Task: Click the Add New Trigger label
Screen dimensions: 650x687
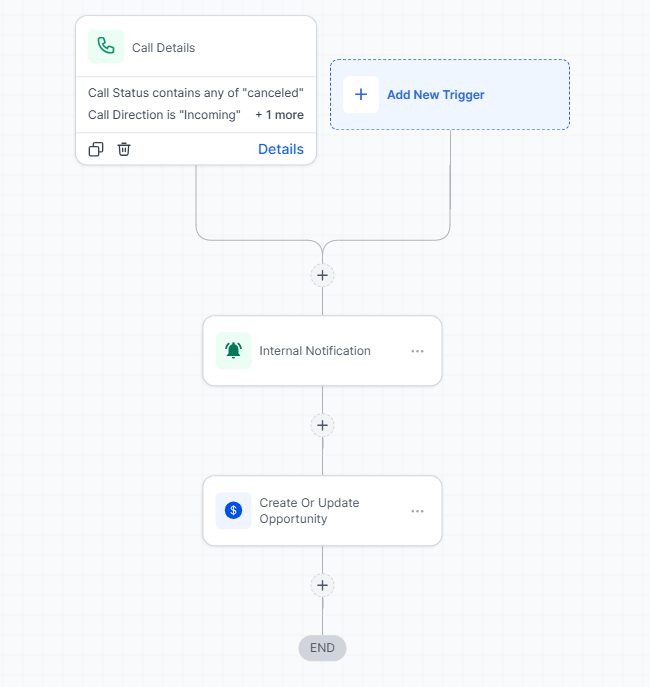Action: point(436,95)
